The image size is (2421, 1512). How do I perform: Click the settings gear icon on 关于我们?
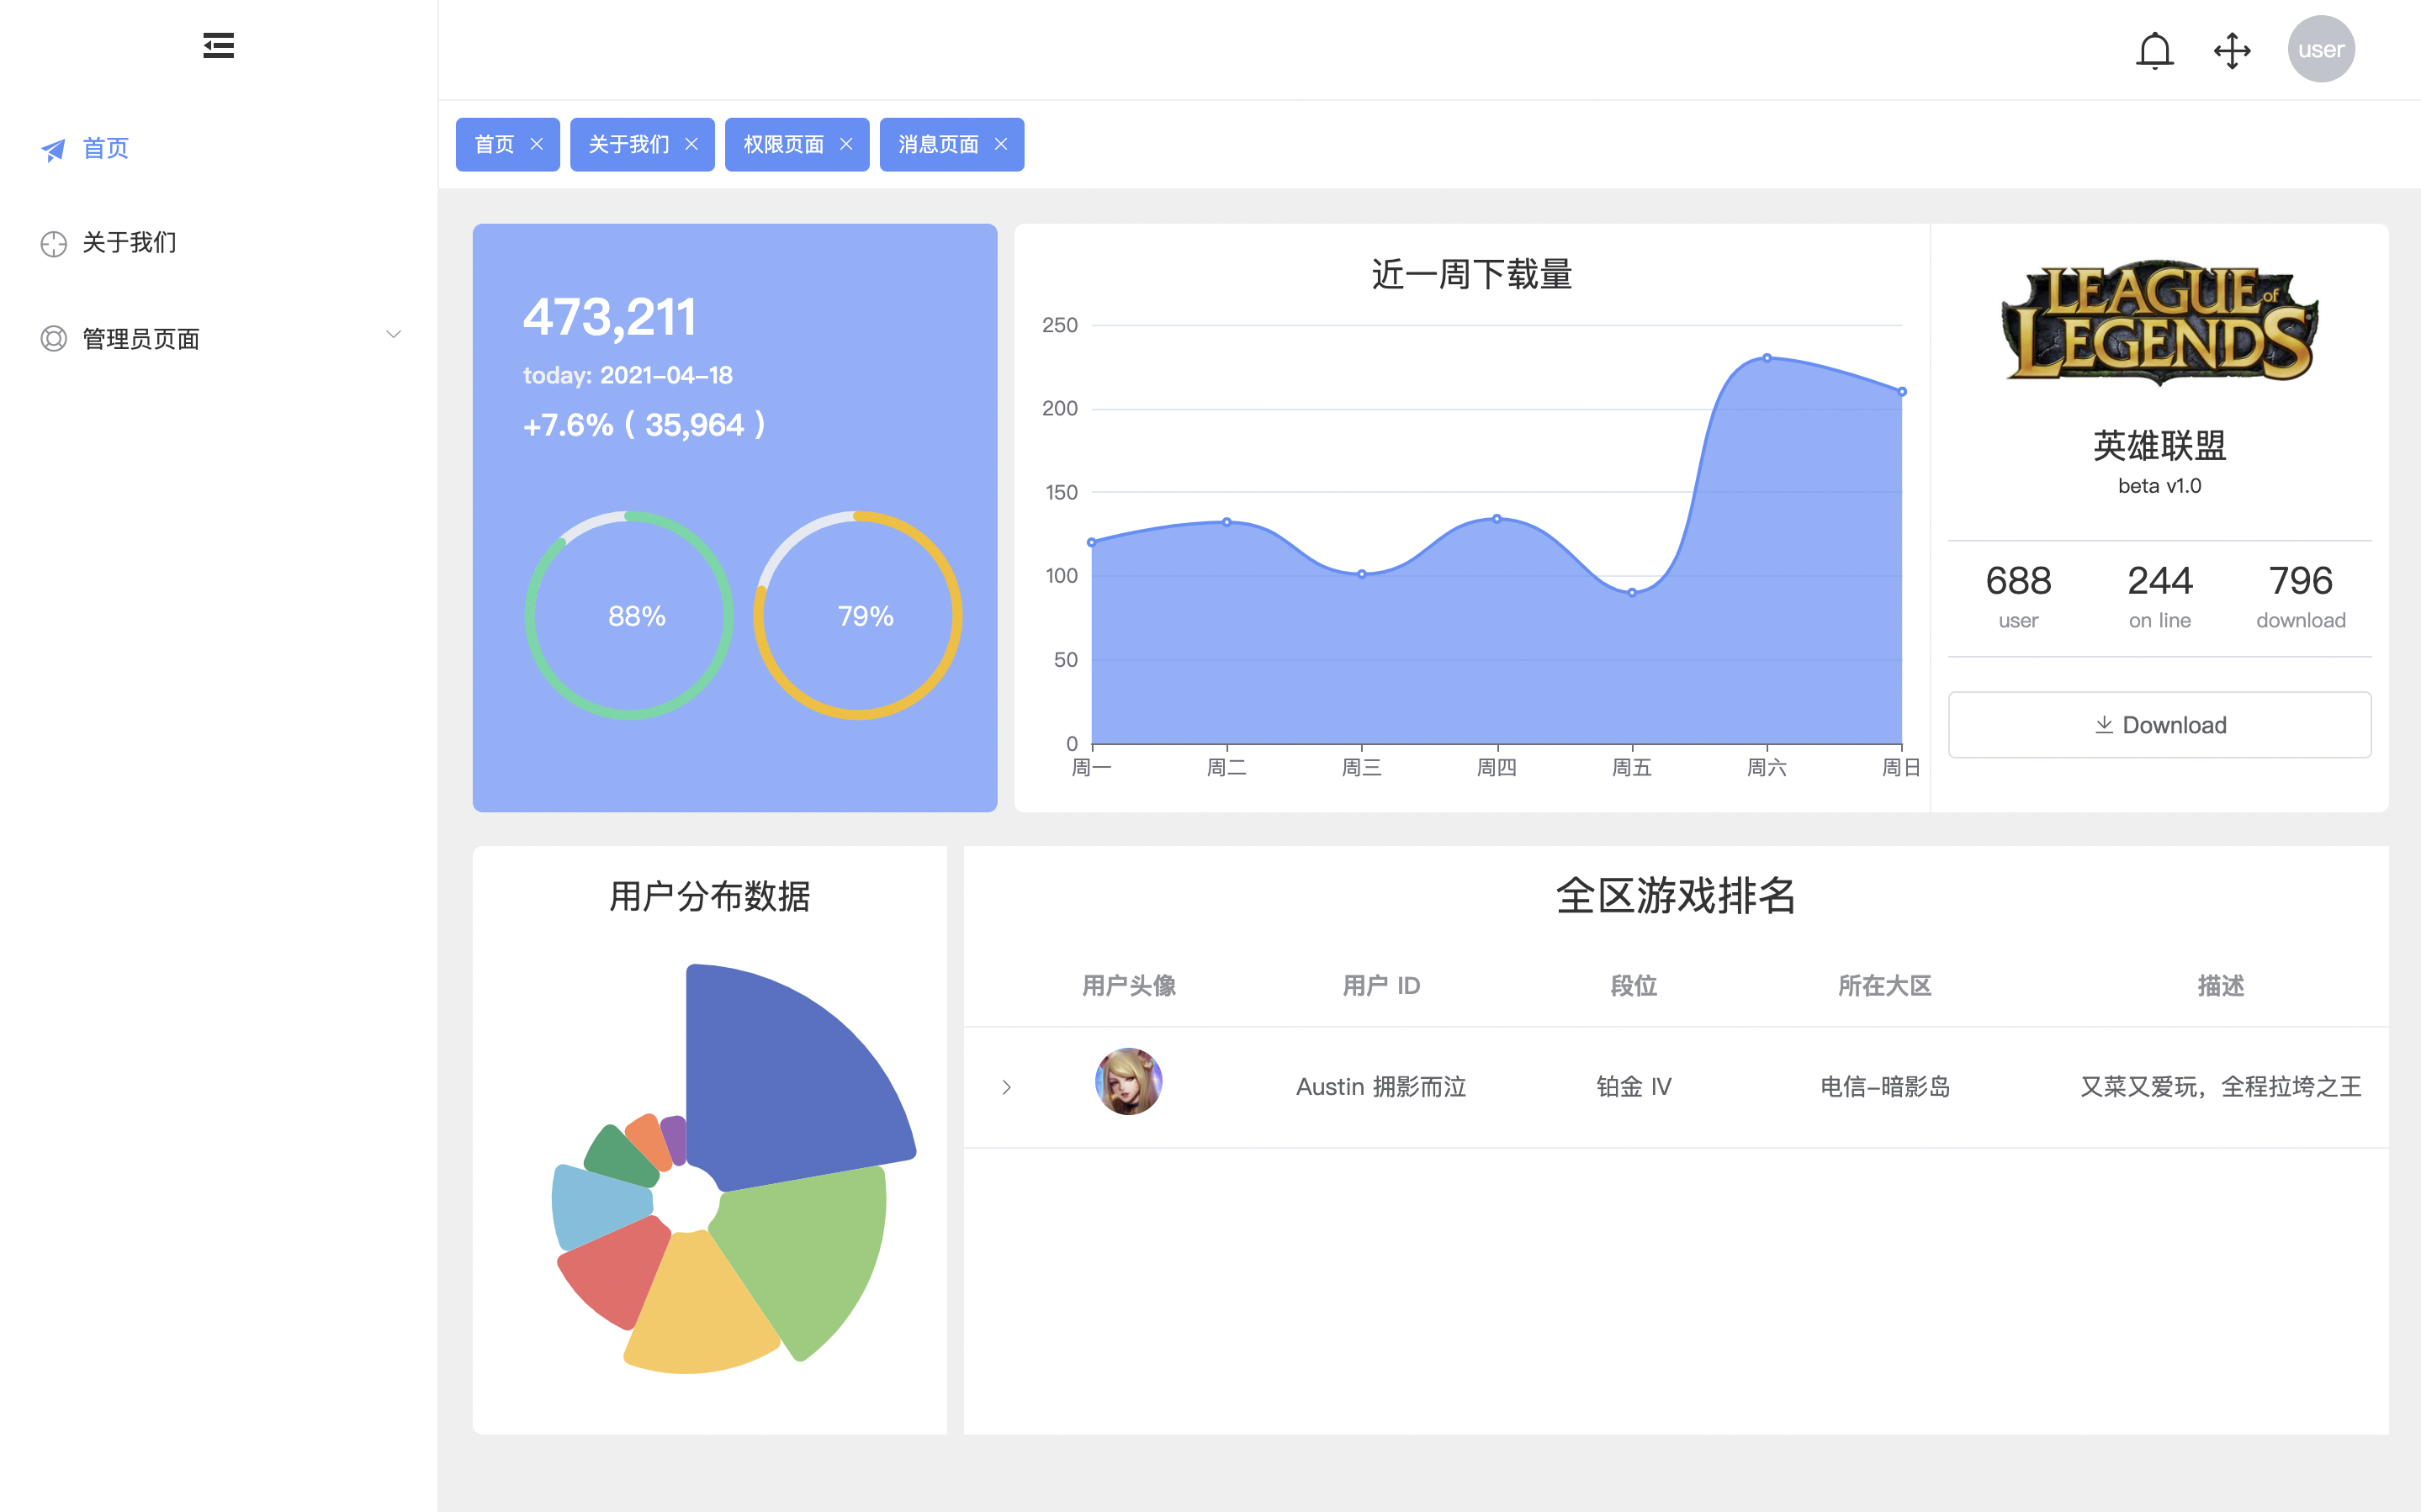[50, 242]
